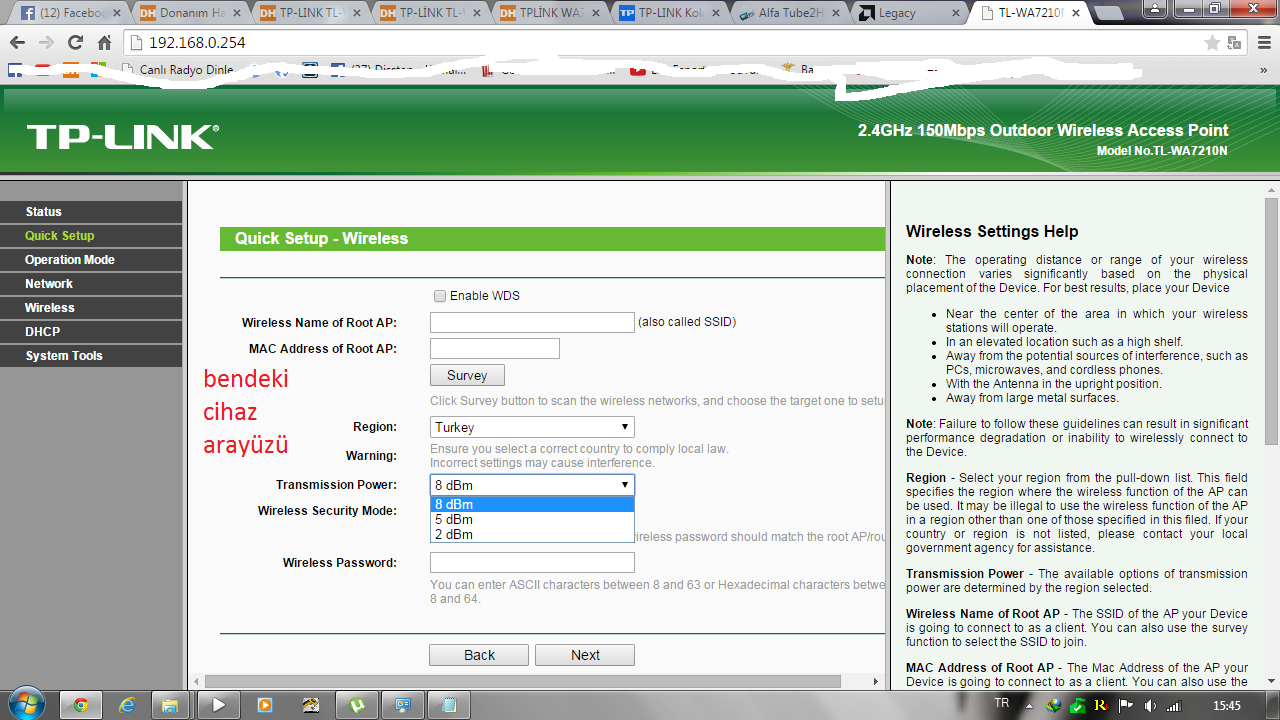Image resolution: width=1280 pixels, height=720 pixels.
Task: Click the Next button
Action: point(585,655)
